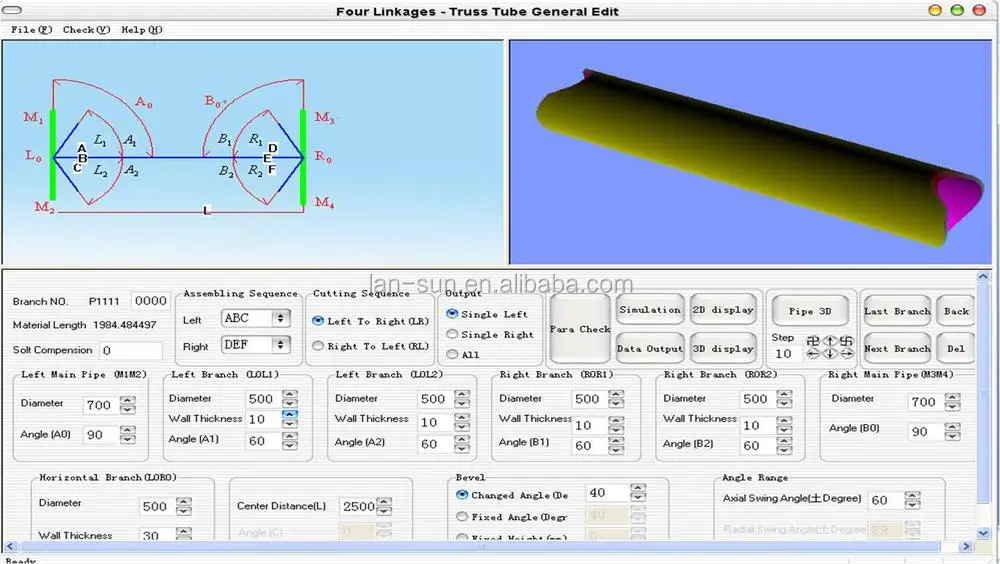This screenshot has height=564, width=1000.
Task: Select Right To Left(RL) cutting sequence
Action: pyautogui.click(x=319, y=346)
